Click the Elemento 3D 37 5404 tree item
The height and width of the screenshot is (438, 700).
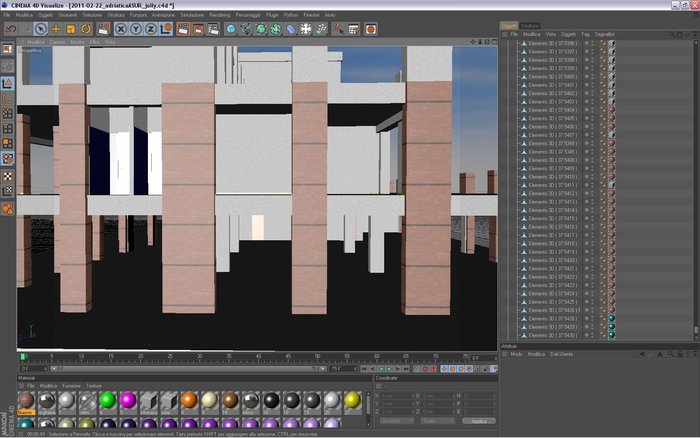(553, 110)
